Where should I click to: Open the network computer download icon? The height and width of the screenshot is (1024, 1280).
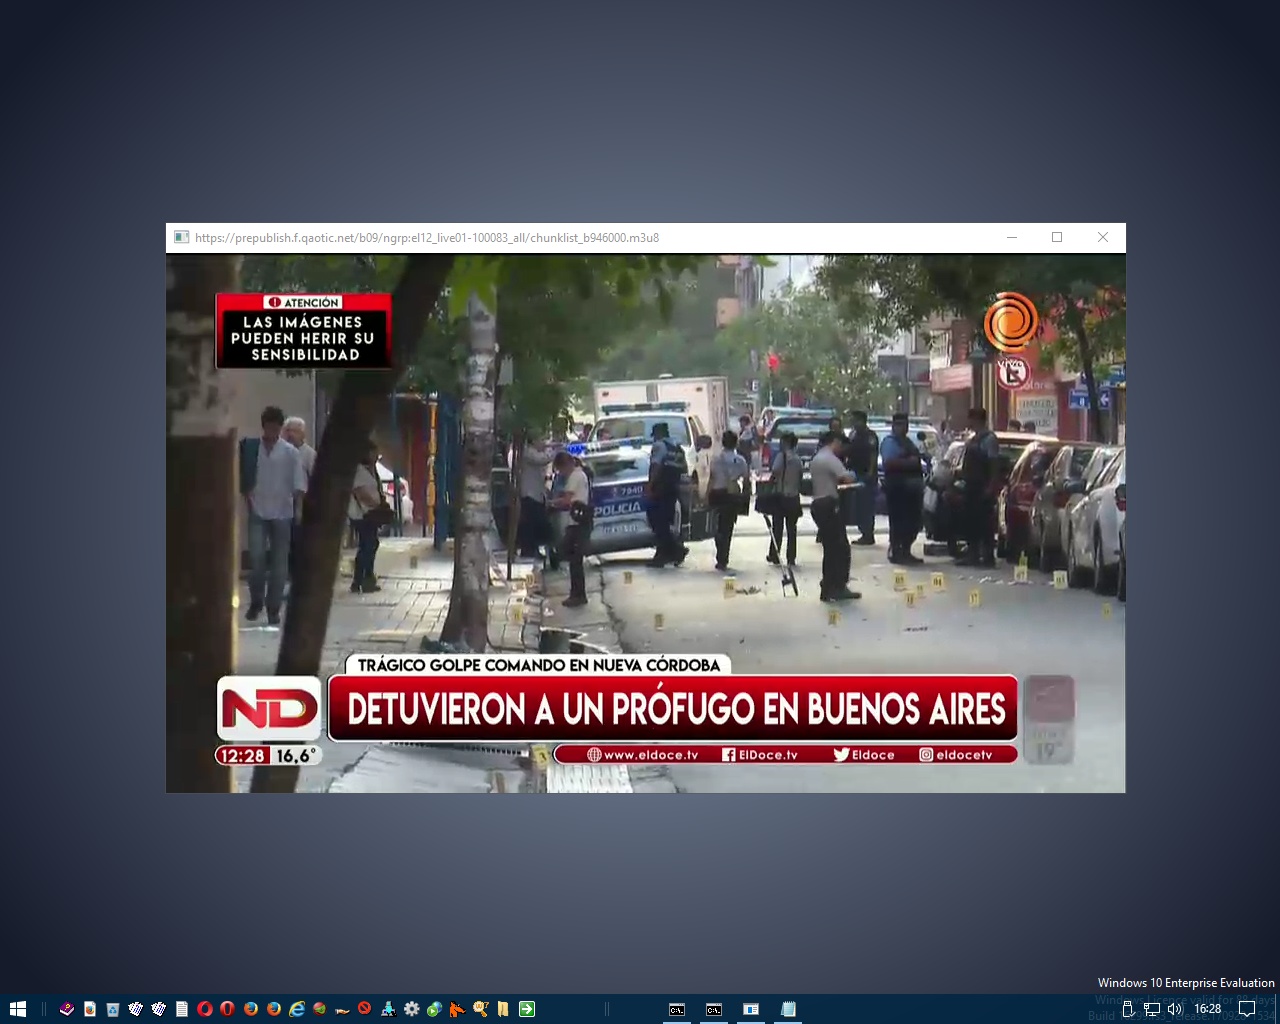(x=388, y=1009)
